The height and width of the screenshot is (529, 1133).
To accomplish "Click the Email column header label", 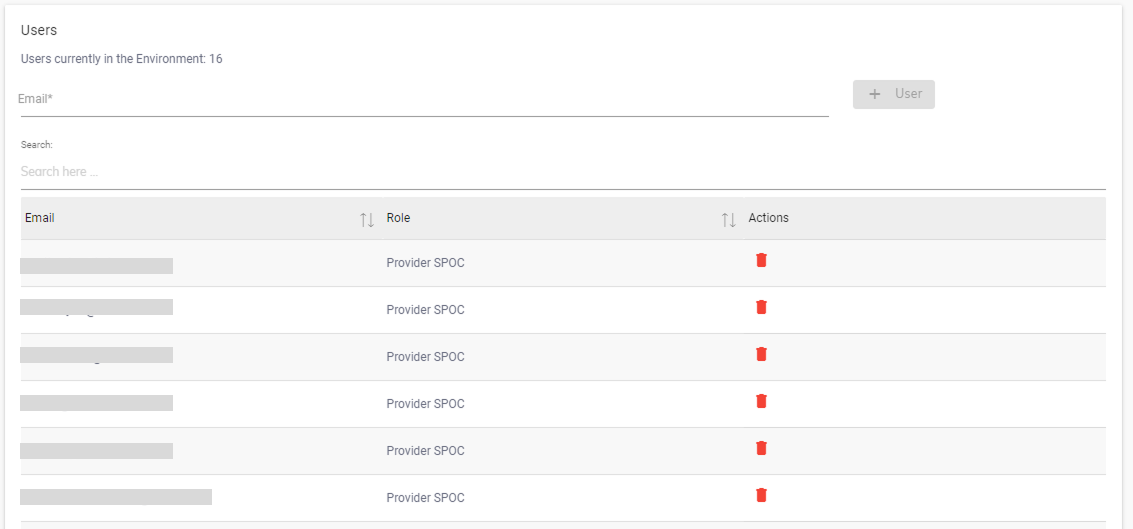I will pyautogui.click(x=40, y=218).
